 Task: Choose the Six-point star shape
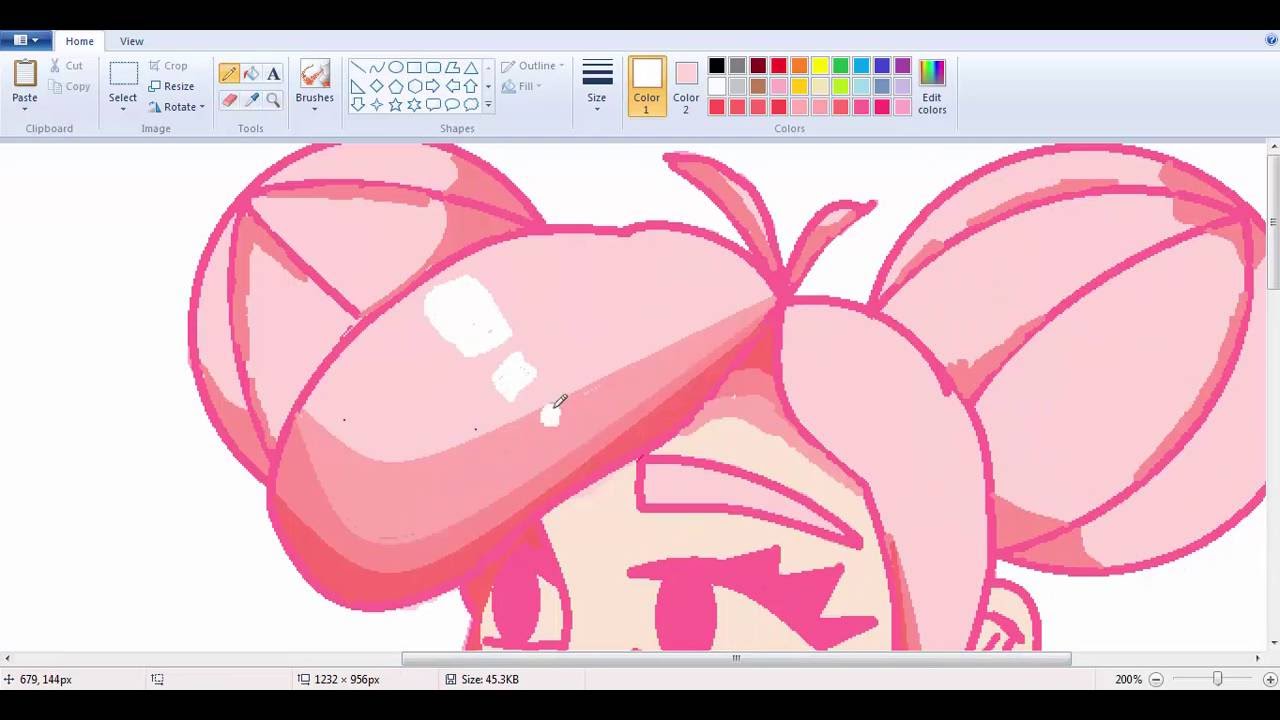(x=414, y=104)
